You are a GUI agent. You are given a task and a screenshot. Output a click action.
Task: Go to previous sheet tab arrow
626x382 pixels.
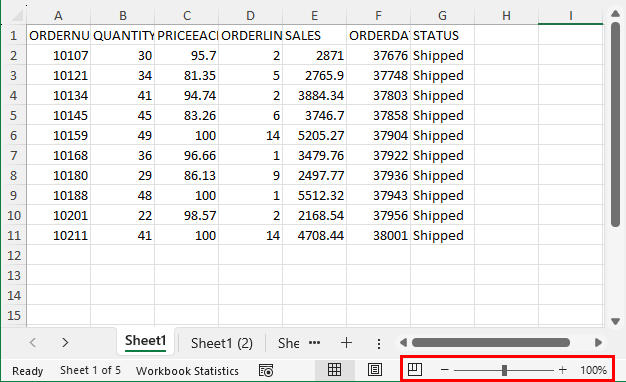pos(33,342)
